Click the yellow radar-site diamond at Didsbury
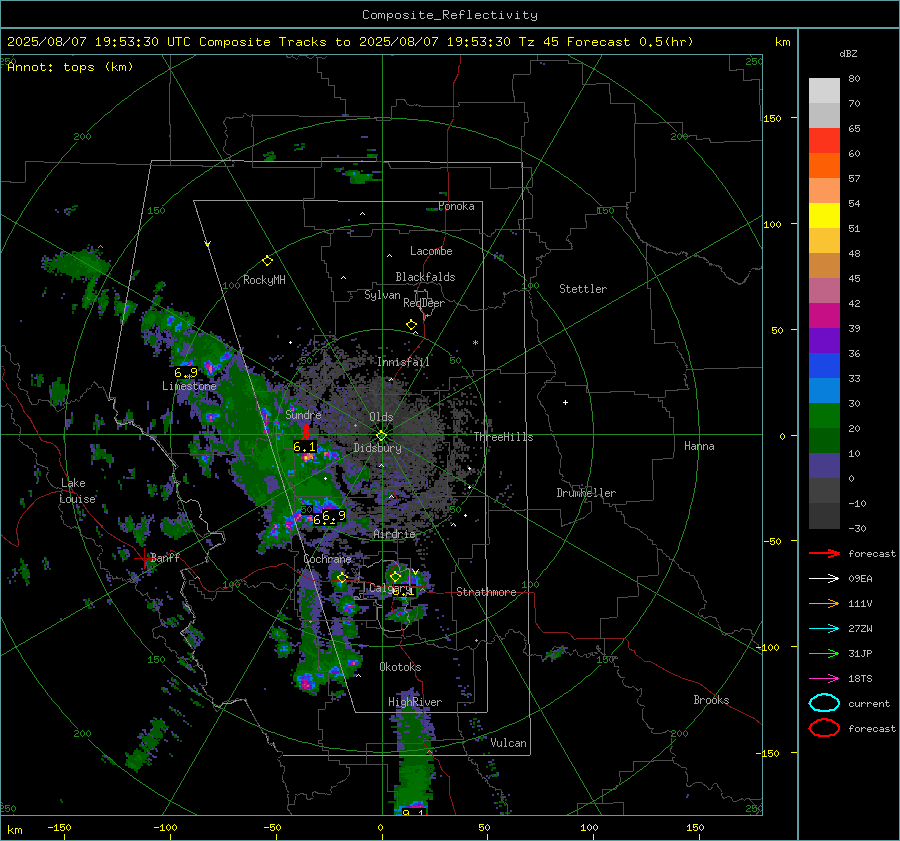This screenshot has width=900, height=841. point(381,436)
